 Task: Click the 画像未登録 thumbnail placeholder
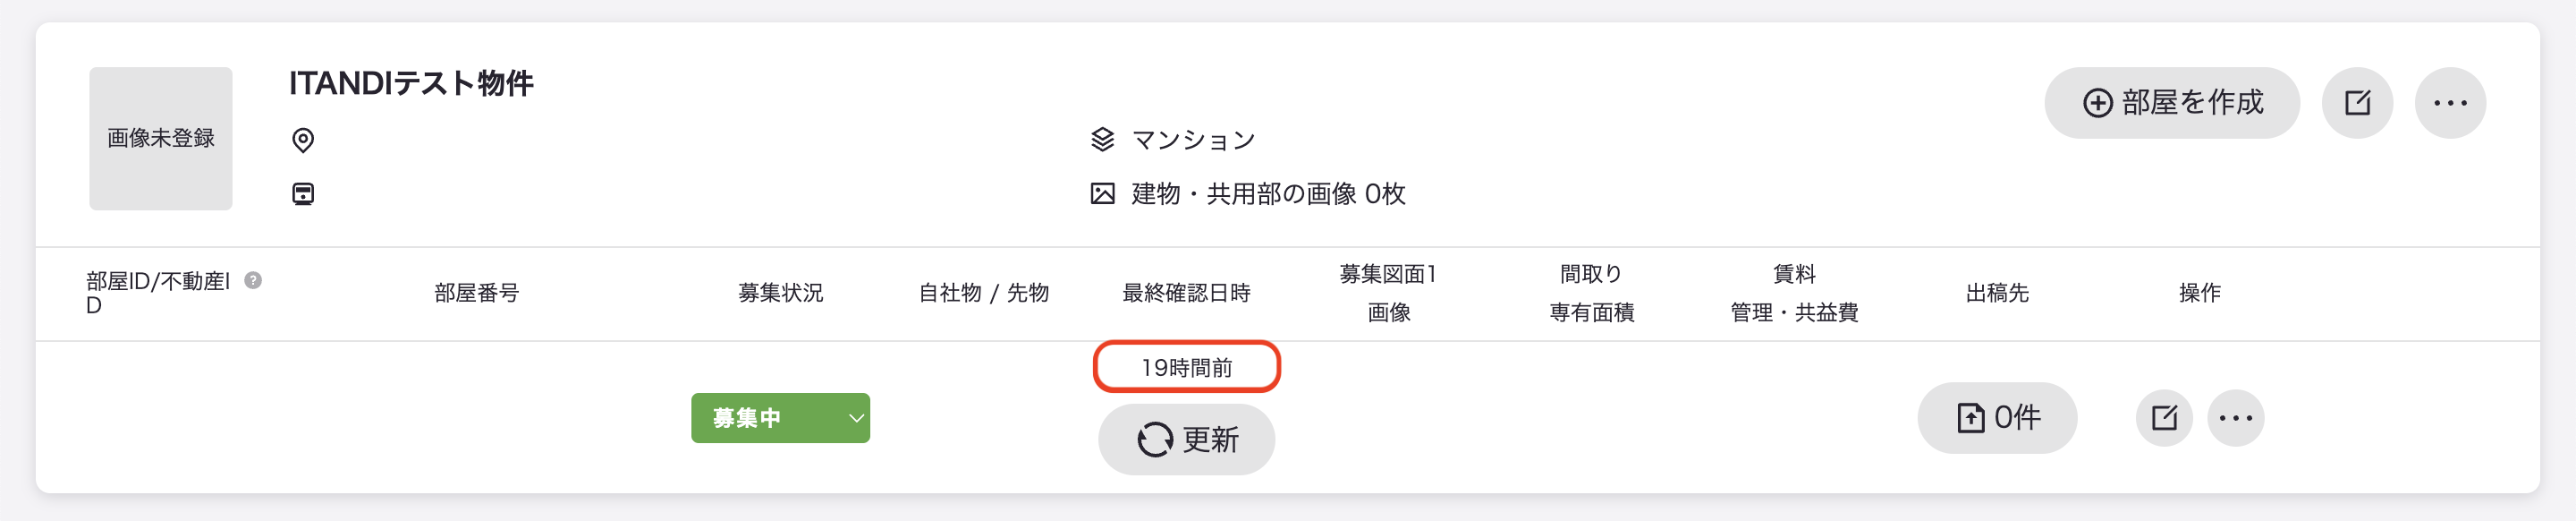161,139
